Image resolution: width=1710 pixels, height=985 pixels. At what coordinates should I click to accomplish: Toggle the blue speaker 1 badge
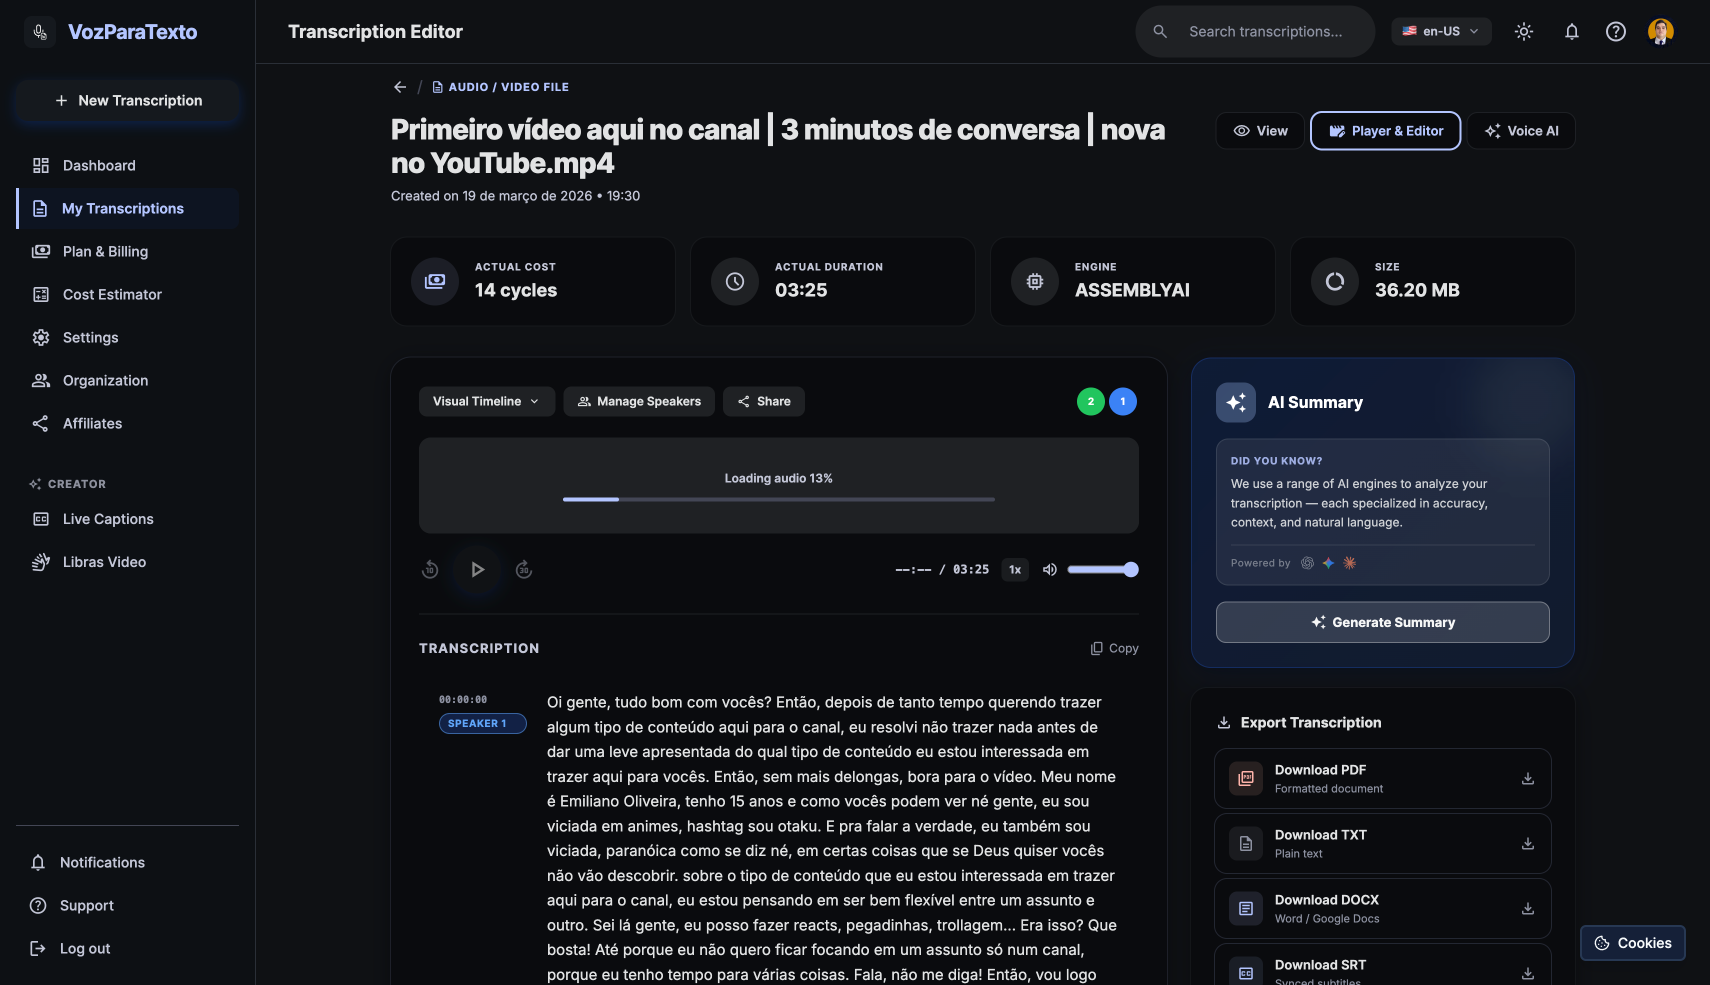pos(1123,402)
